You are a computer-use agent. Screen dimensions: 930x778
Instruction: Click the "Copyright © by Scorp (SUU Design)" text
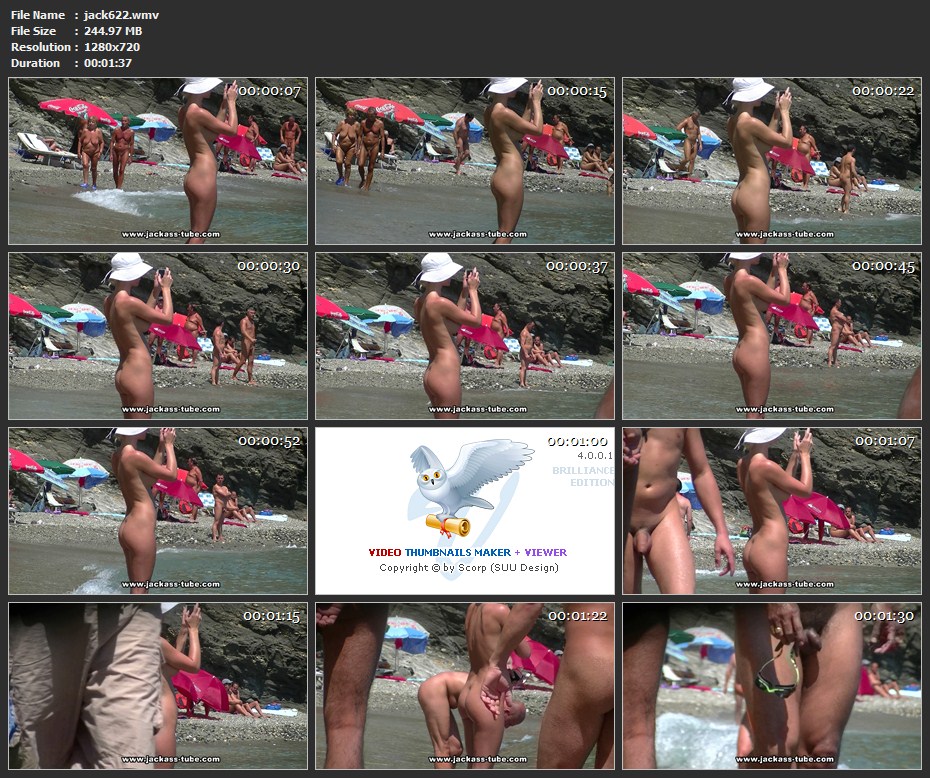click(x=468, y=568)
